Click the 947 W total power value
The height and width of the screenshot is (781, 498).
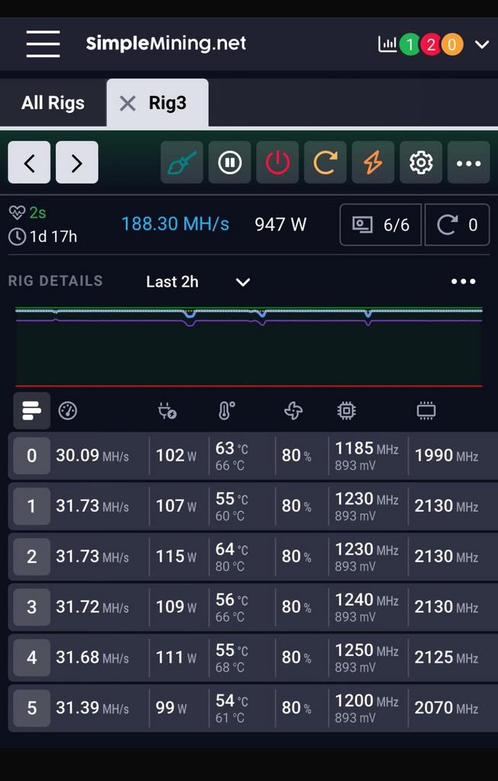tap(280, 225)
